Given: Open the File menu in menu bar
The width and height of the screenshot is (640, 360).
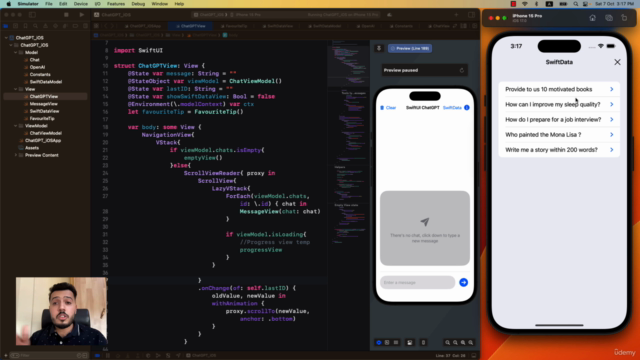Looking at the screenshot, I should click(x=49, y=4).
